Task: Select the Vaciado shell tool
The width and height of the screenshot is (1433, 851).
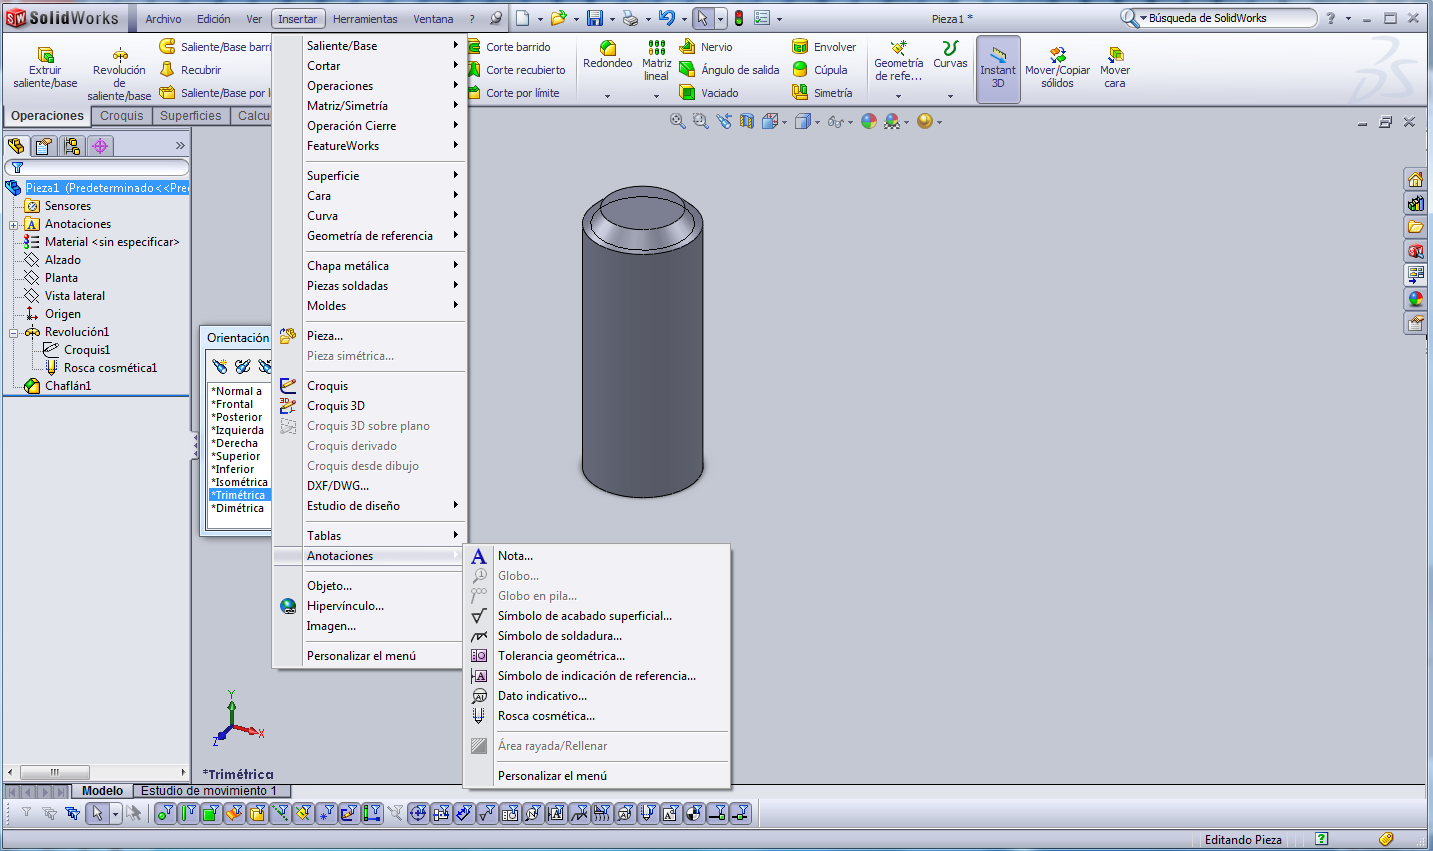Action: tap(708, 93)
